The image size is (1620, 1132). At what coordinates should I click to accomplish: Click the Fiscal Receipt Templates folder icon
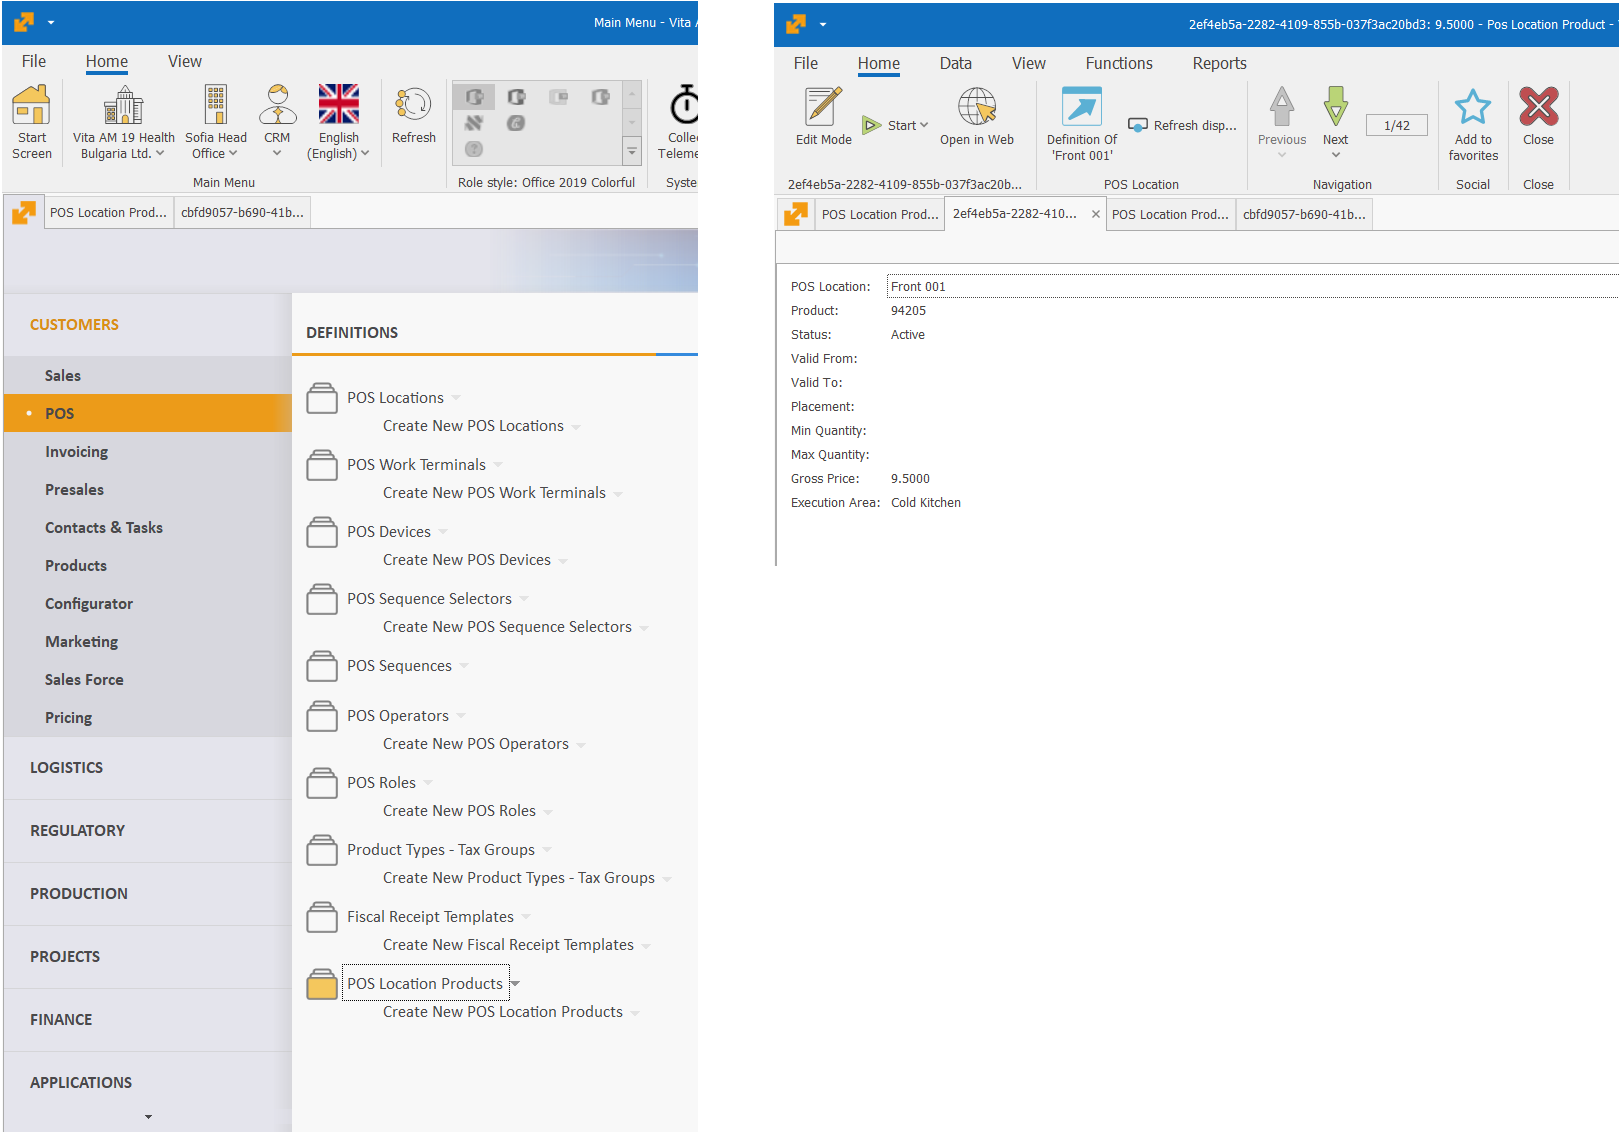tap(322, 917)
